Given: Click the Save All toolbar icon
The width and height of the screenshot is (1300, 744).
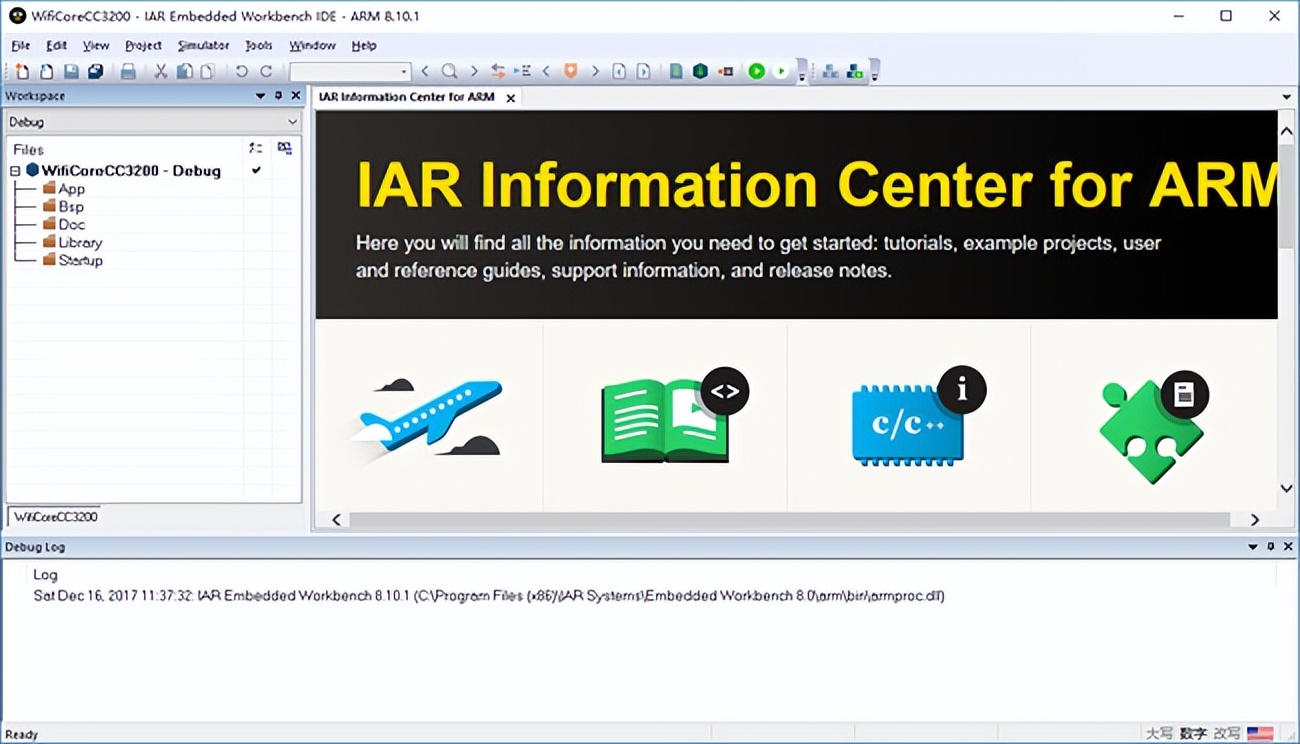Looking at the screenshot, I should (x=96, y=71).
